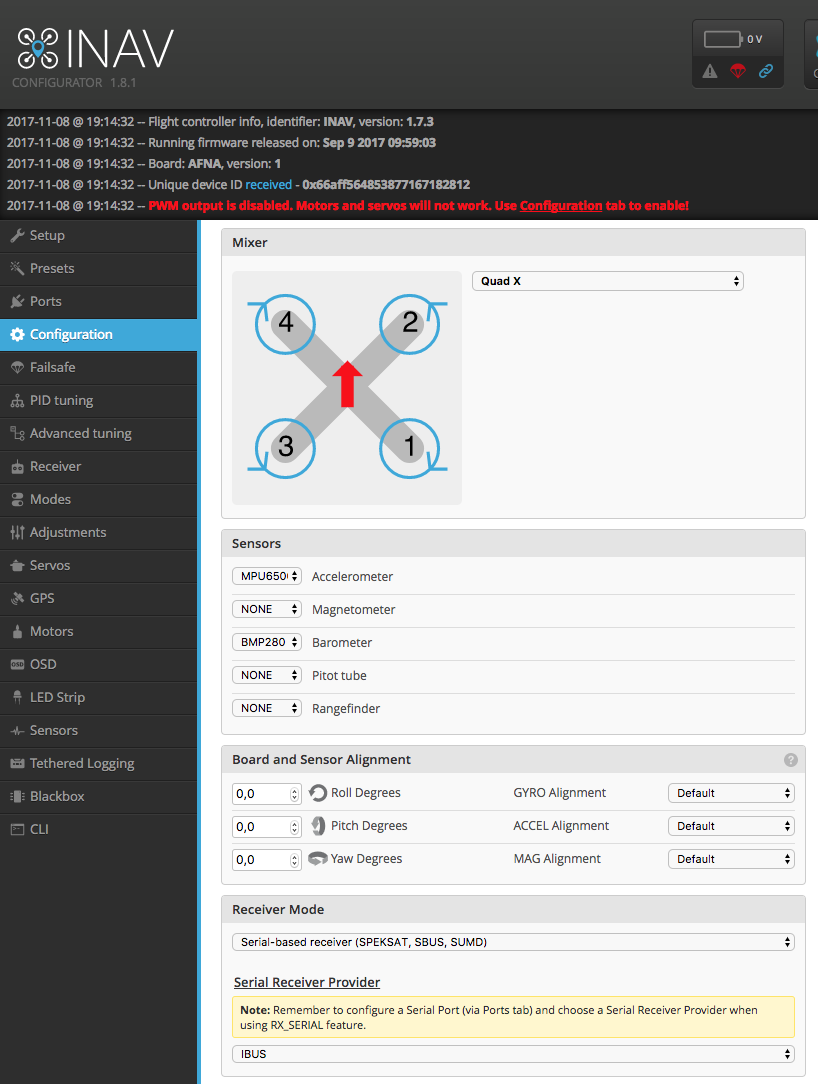Click the Receiver icon in sidebar
Screen dimensions: 818x1084
coord(17,467)
